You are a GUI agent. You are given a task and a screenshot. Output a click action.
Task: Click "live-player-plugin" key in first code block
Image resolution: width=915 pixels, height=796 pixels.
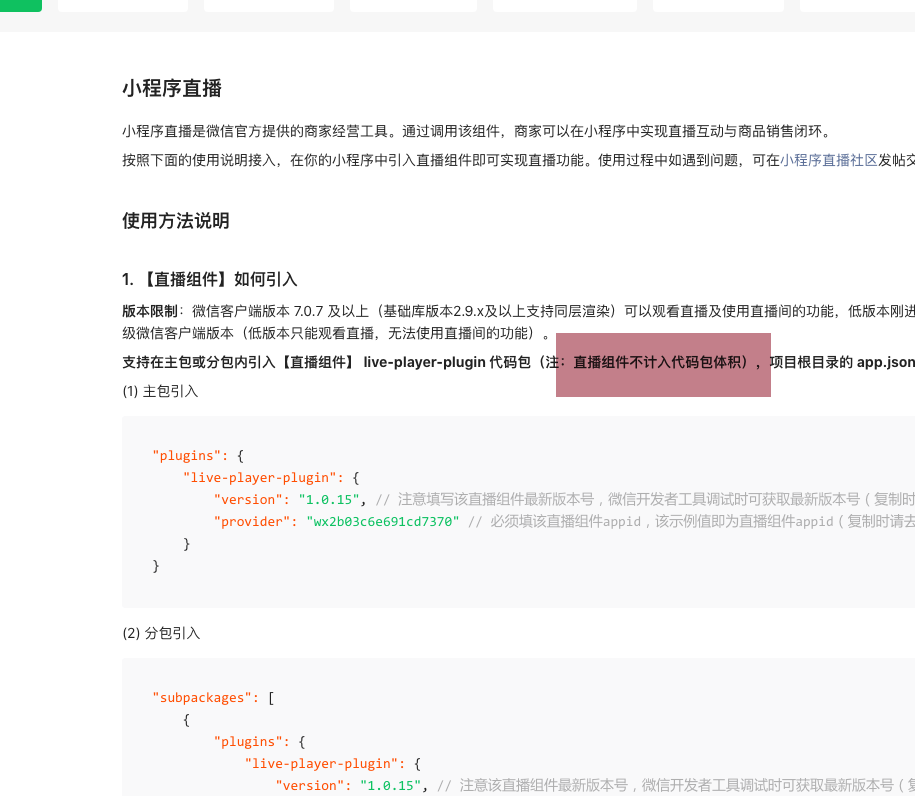point(260,478)
